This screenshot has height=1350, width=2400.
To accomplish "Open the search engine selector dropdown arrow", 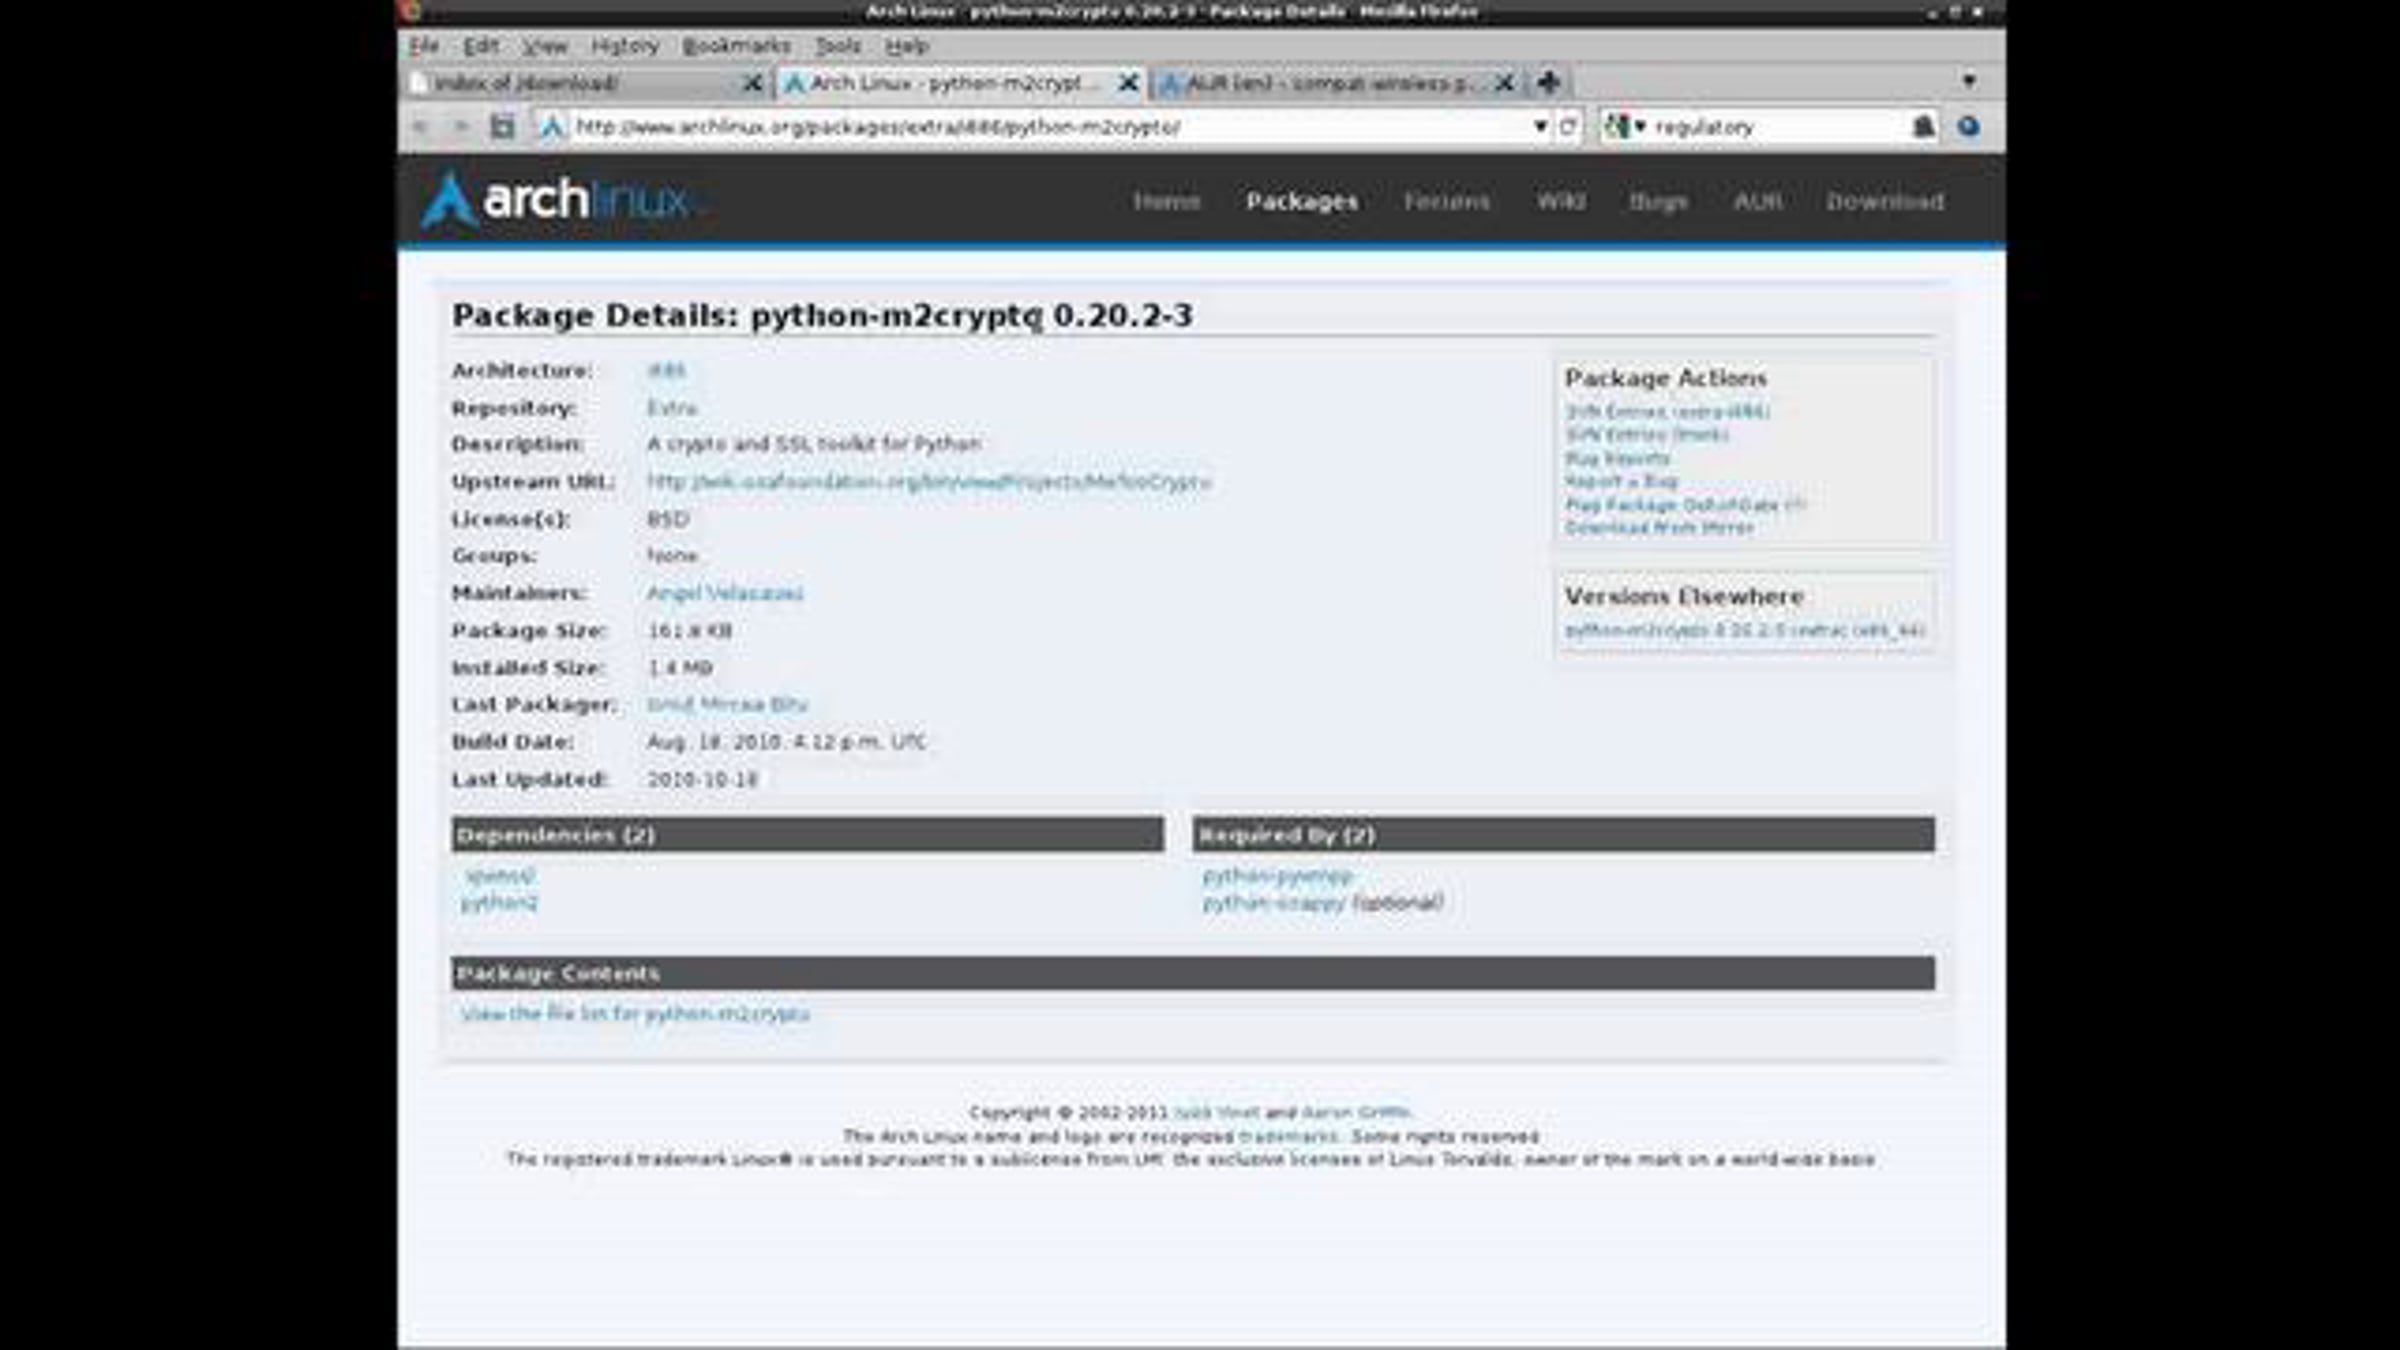I will pos(1640,127).
